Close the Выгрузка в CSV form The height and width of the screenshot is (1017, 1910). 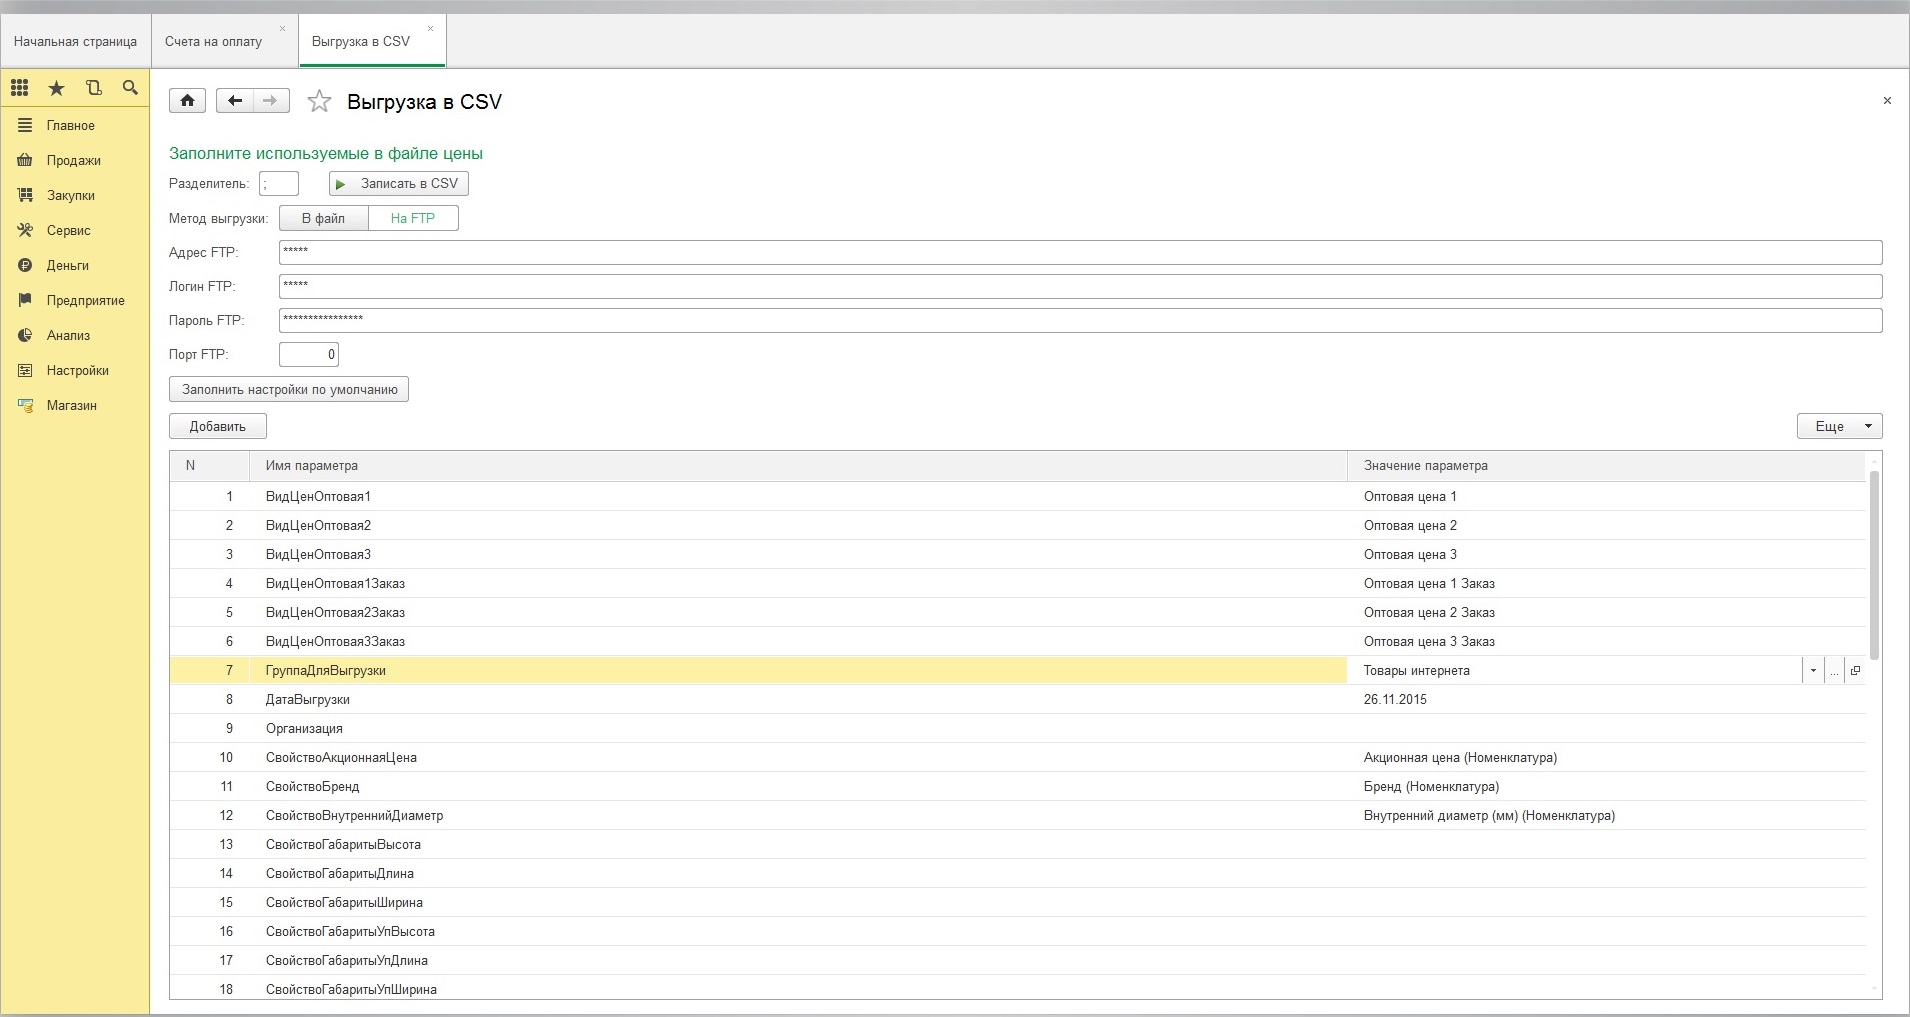click(1887, 101)
